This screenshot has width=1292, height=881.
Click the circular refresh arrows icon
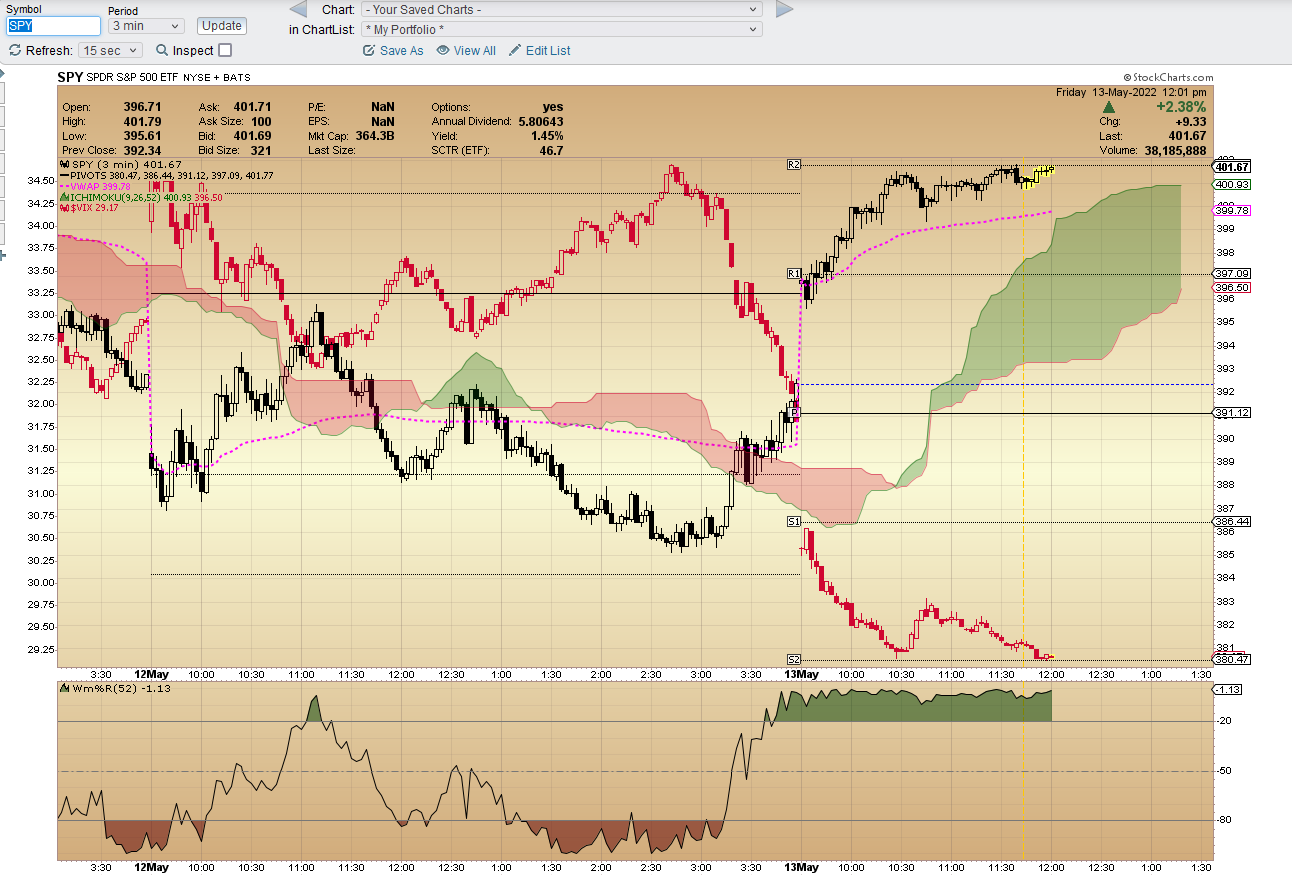[x=15, y=50]
